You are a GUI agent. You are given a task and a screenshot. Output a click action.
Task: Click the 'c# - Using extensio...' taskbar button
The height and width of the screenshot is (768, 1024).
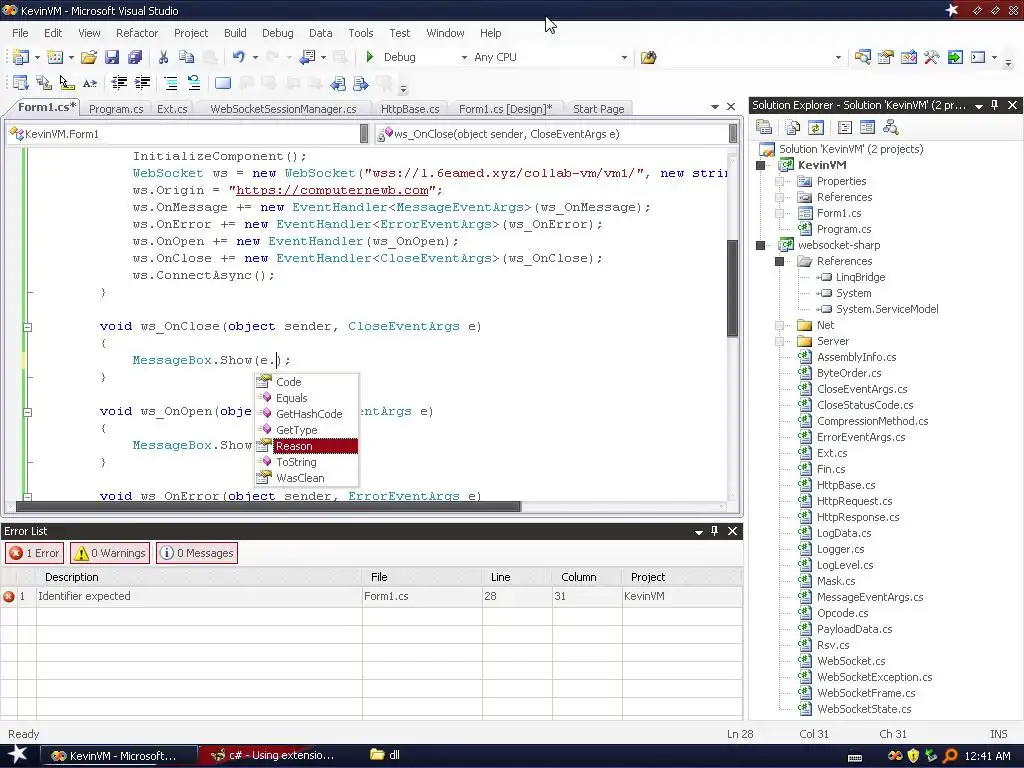click(x=274, y=756)
